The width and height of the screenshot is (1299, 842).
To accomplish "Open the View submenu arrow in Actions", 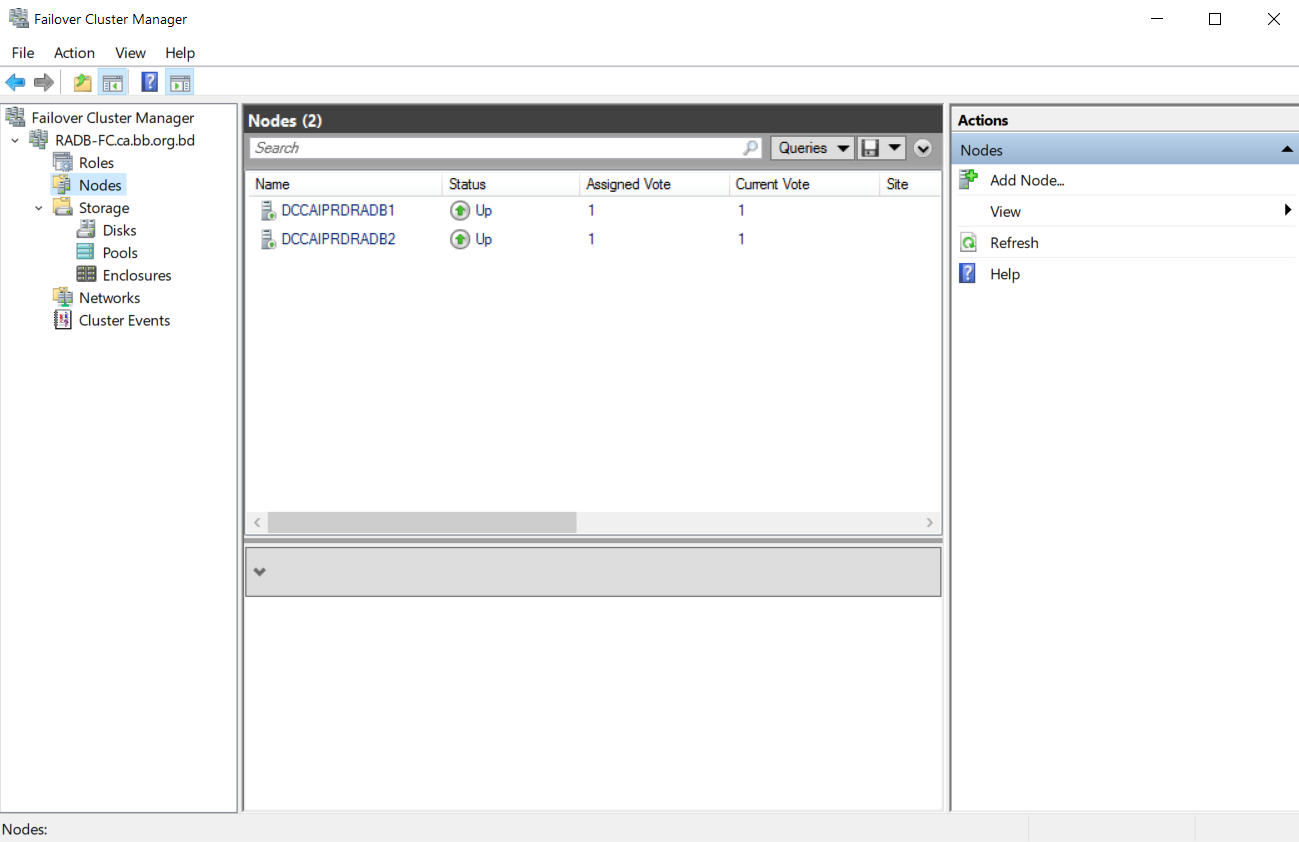I will [x=1288, y=211].
